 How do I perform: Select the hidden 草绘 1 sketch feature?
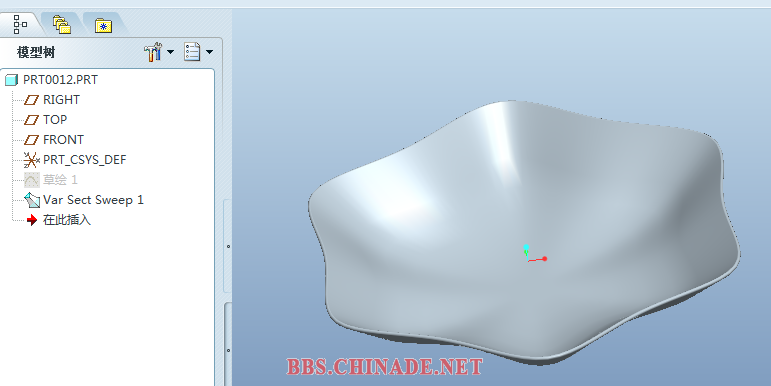pyautogui.click(x=51, y=180)
